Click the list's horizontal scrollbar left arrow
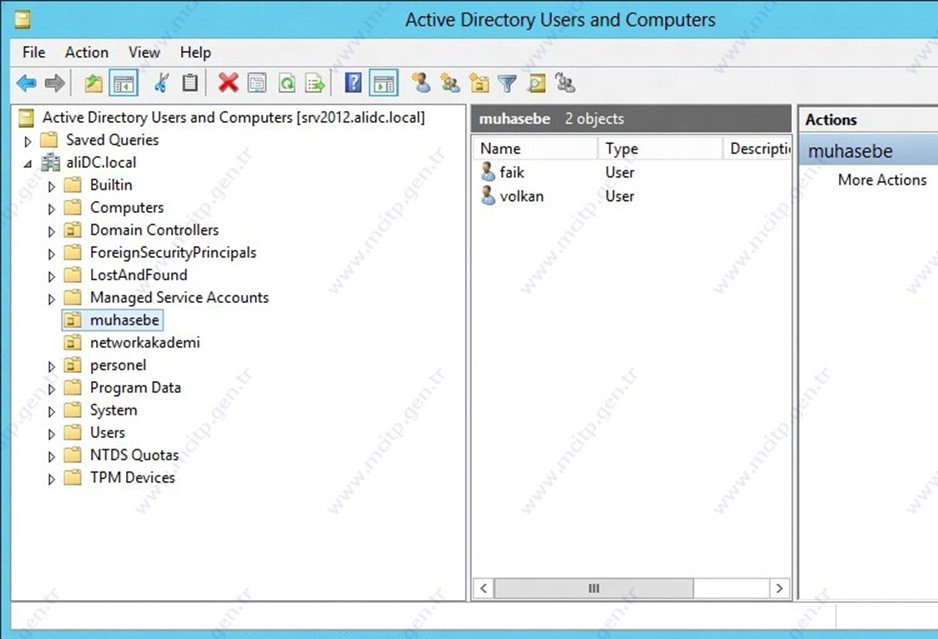The image size is (938, 639). pyautogui.click(x=483, y=588)
